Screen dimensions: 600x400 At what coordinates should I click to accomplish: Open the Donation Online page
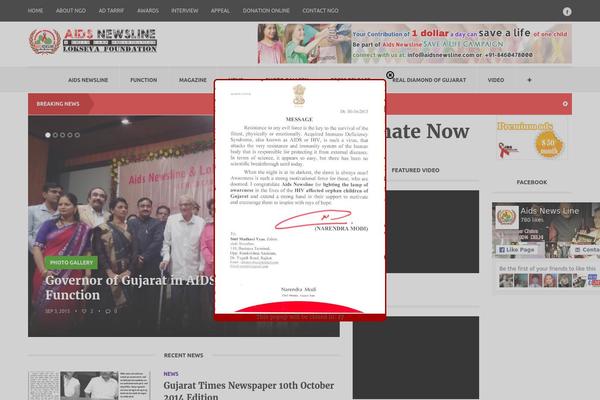click(x=266, y=11)
